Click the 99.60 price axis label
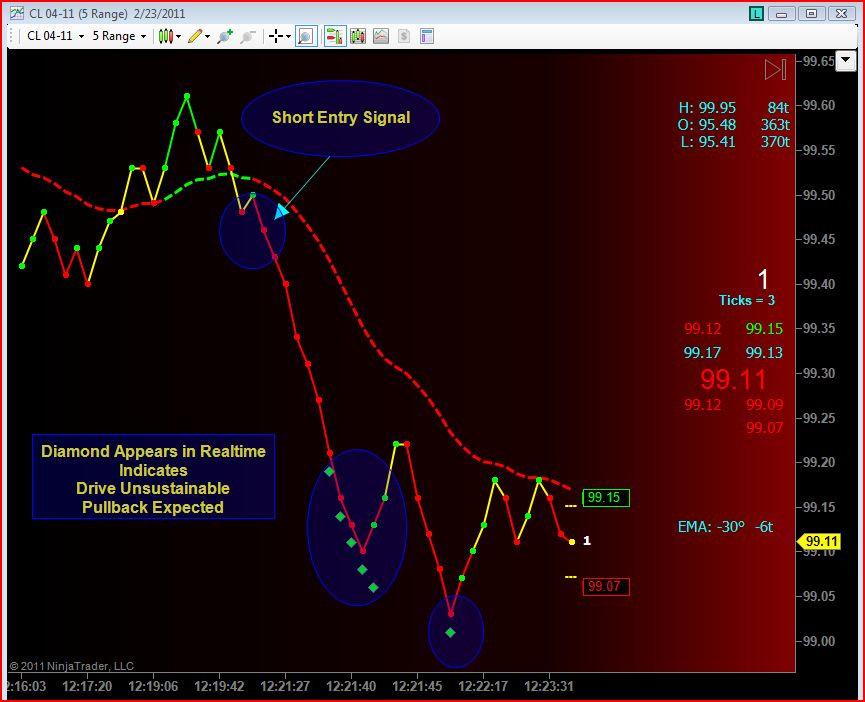Viewport: 865px width, 702px height. click(819, 105)
